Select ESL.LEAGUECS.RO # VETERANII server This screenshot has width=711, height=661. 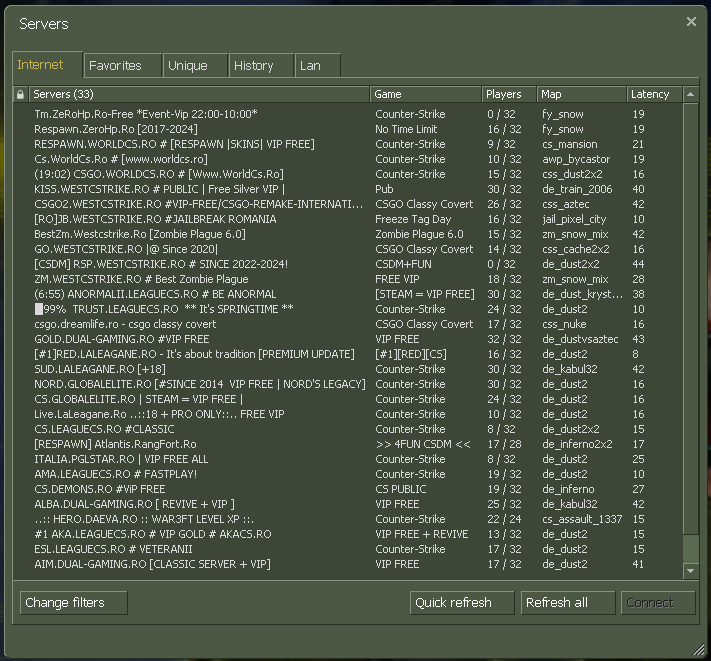pos(348,549)
